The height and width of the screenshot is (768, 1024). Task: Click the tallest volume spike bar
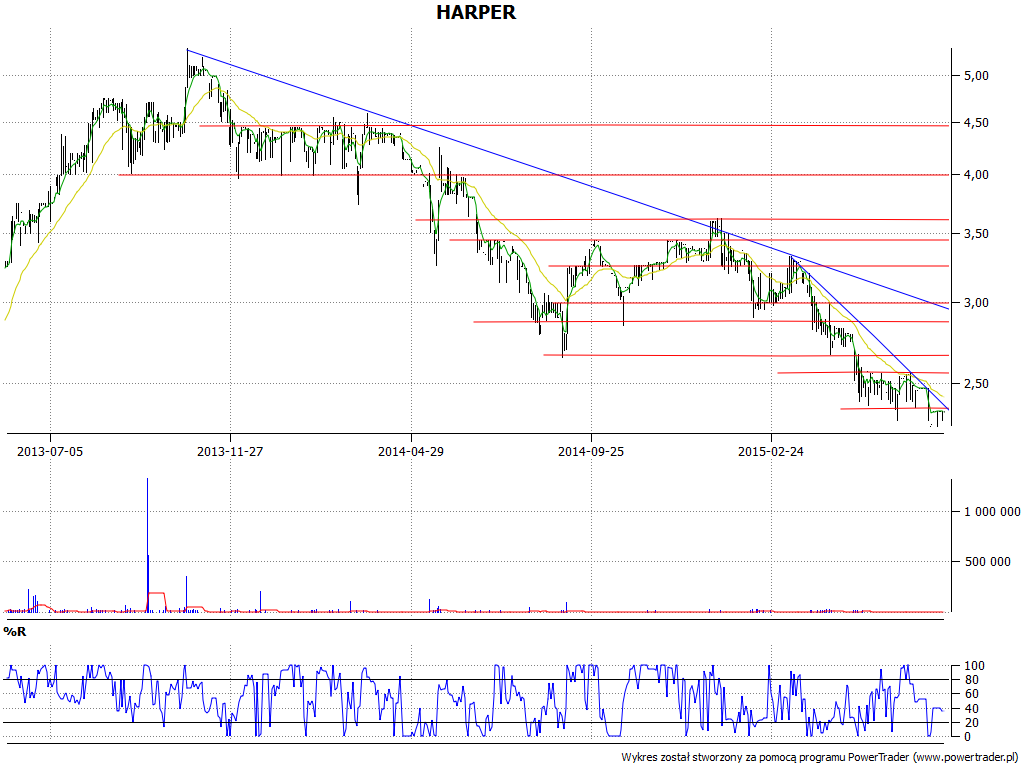tap(148, 545)
